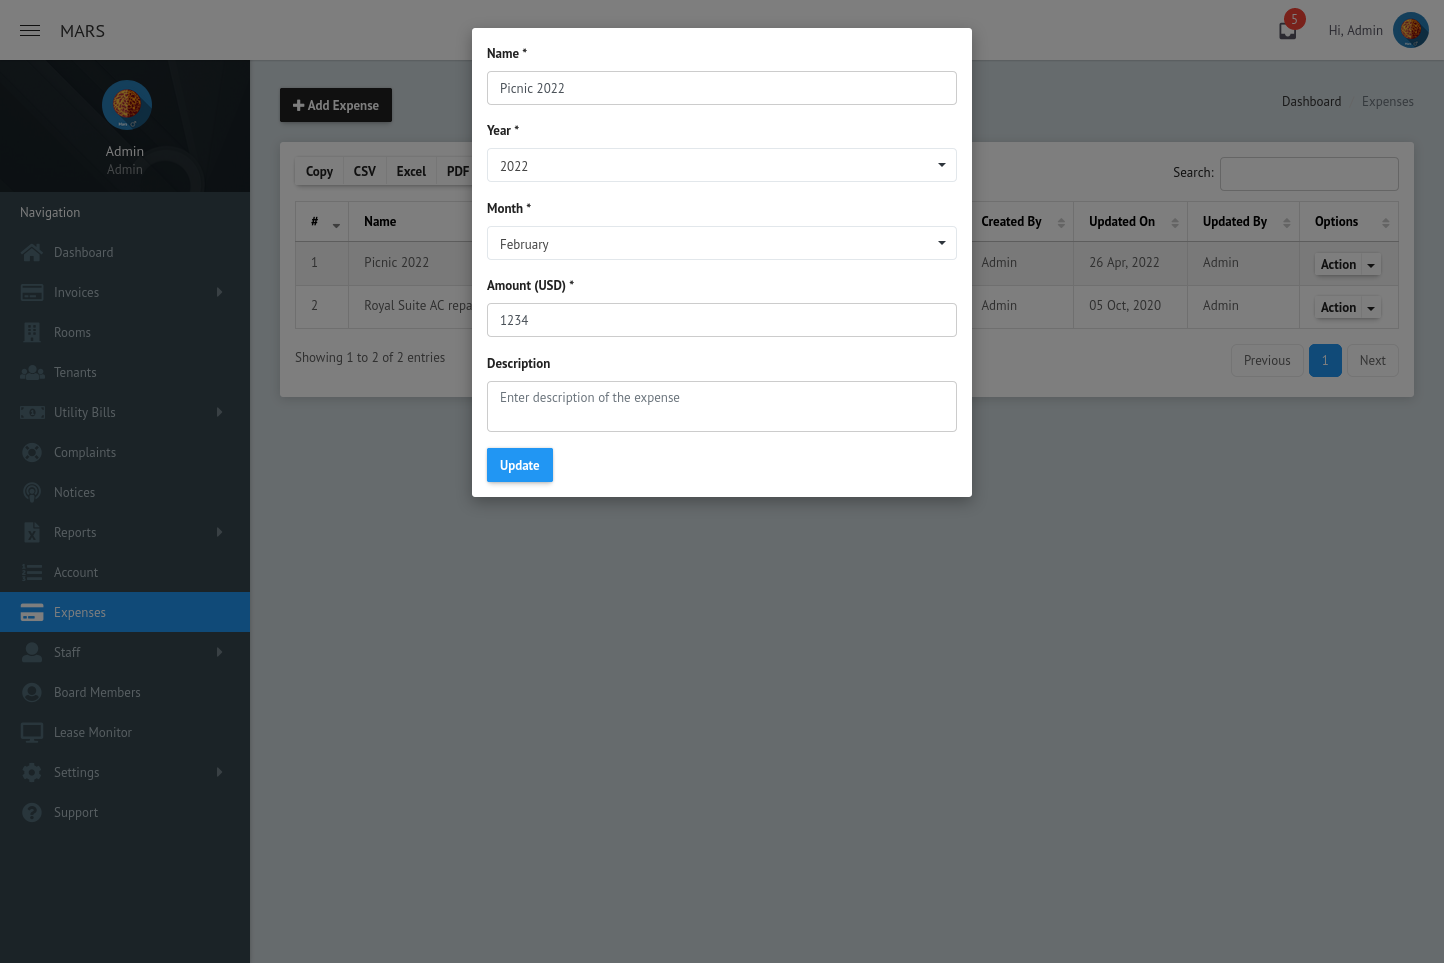Click the Rooms building icon
The image size is (1444, 963).
[x=33, y=332]
